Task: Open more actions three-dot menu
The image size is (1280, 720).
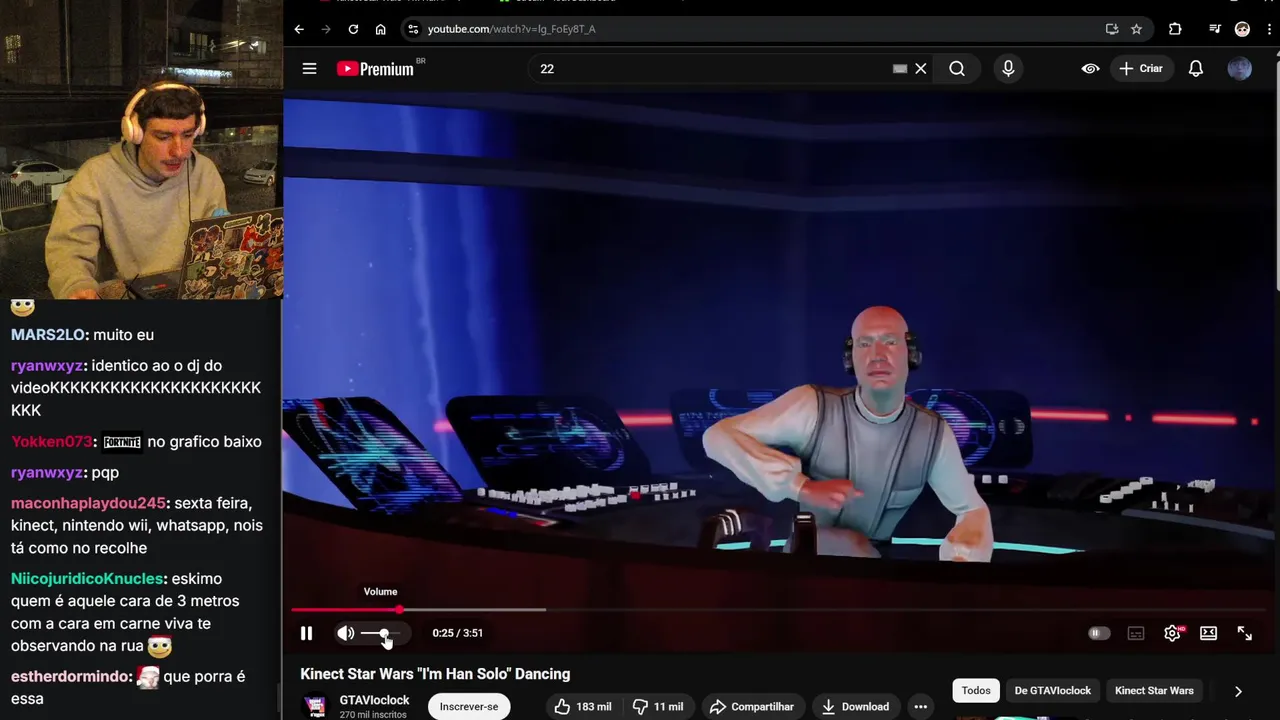Action: pyautogui.click(x=920, y=706)
